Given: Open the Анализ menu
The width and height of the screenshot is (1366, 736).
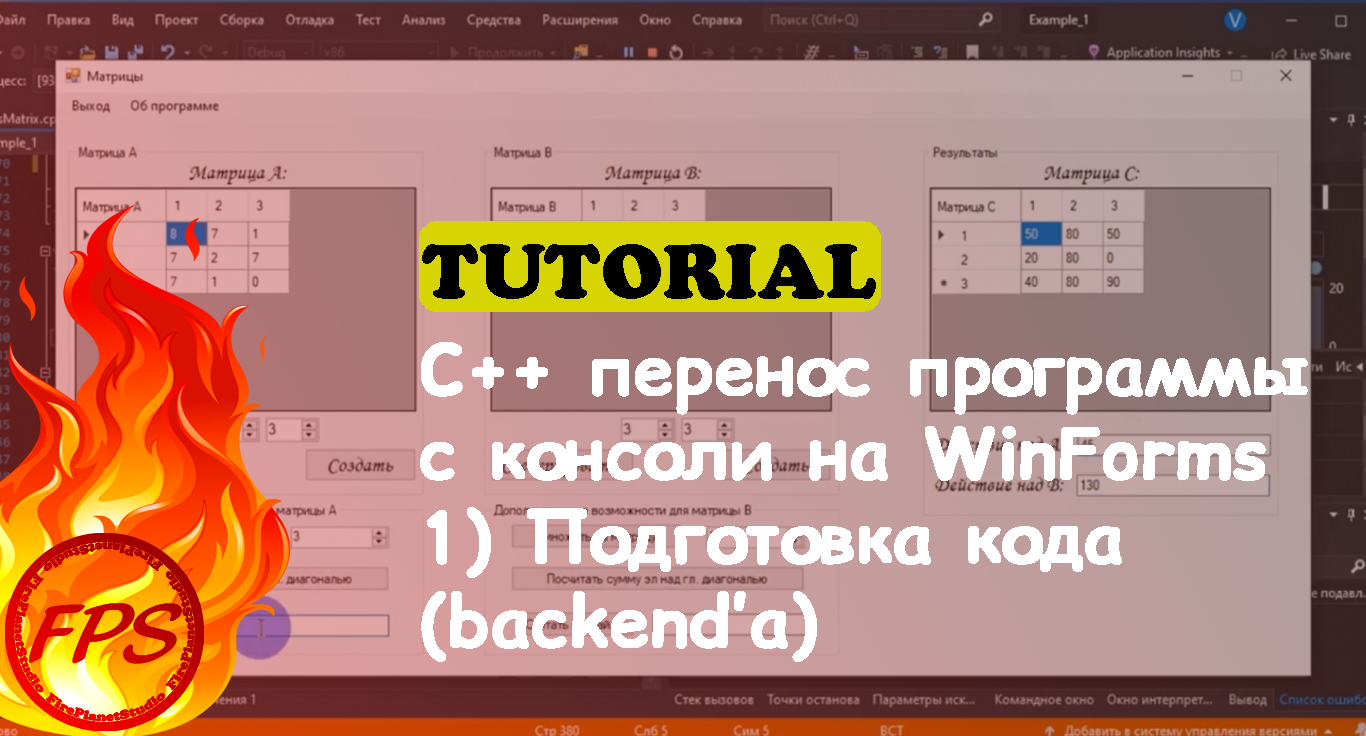Looking at the screenshot, I should tap(424, 19).
